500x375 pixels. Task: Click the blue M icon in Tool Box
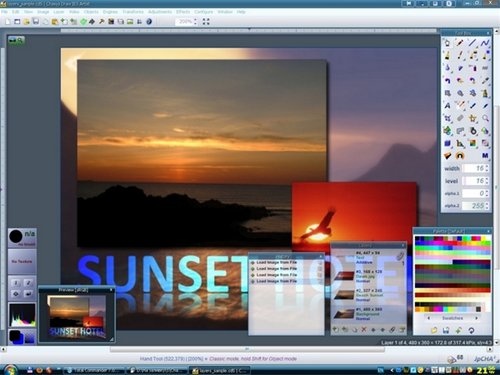[485, 156]
